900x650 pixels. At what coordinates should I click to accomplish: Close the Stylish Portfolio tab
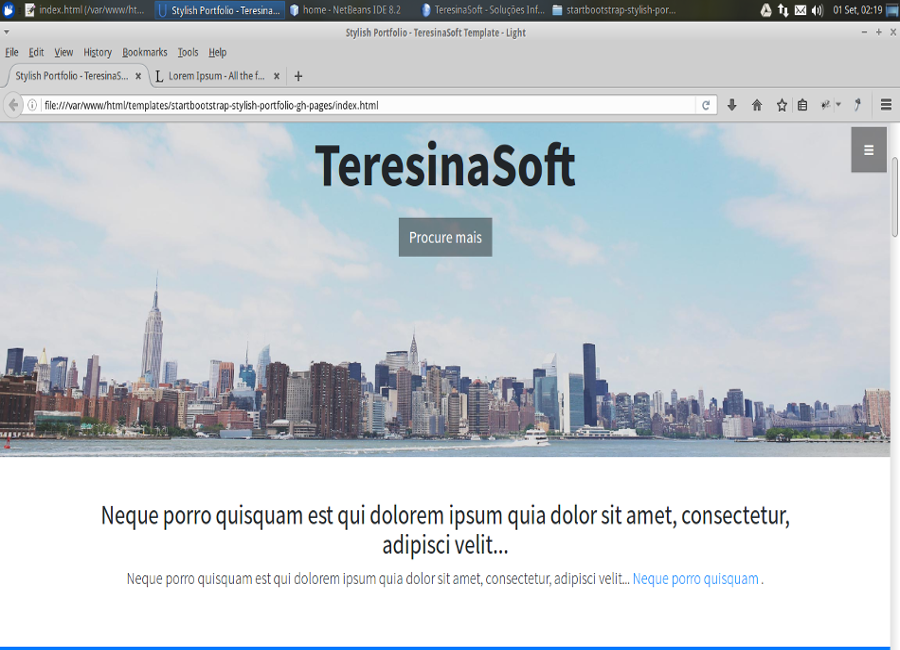point(138,76)
